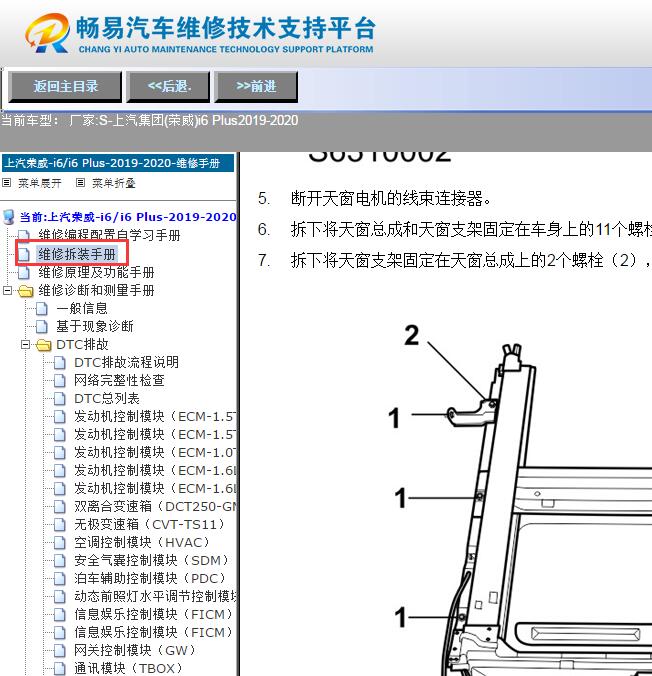Open 空调控制模块（HVAC）
This screenshot has width=652, height=676.
[x=142, y=542]
